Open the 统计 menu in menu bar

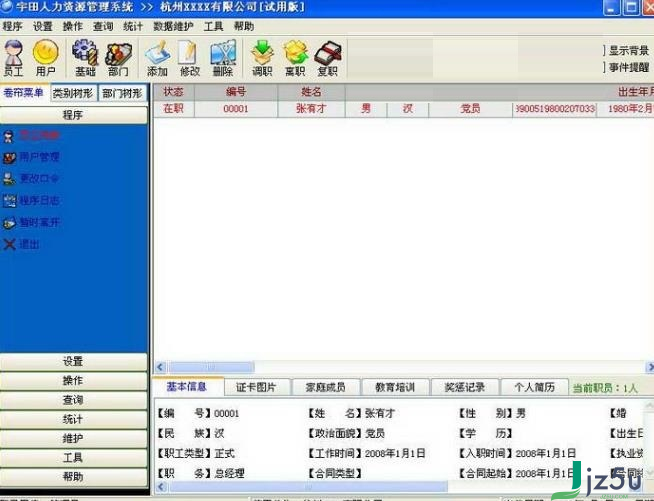[x=133, y=26]
